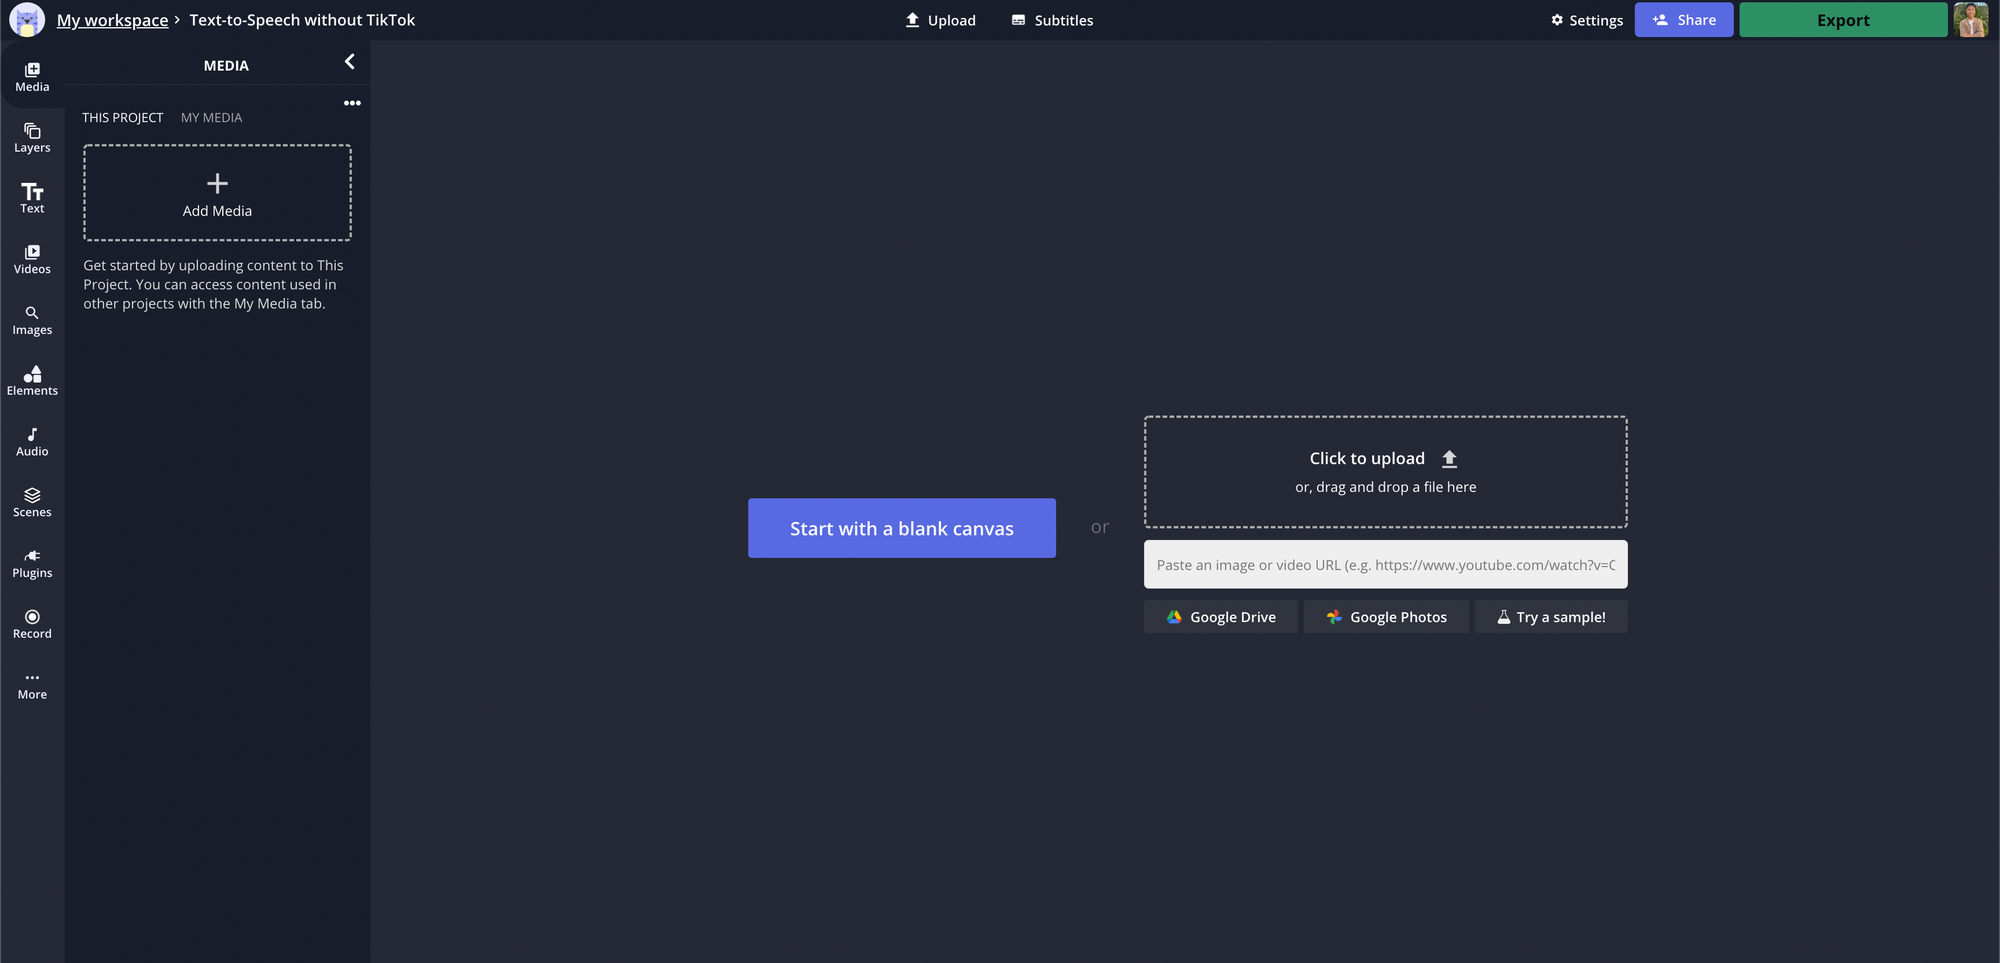Select the Text tool
Screen dimensions: 2000x963
click(x=32, y=198)
